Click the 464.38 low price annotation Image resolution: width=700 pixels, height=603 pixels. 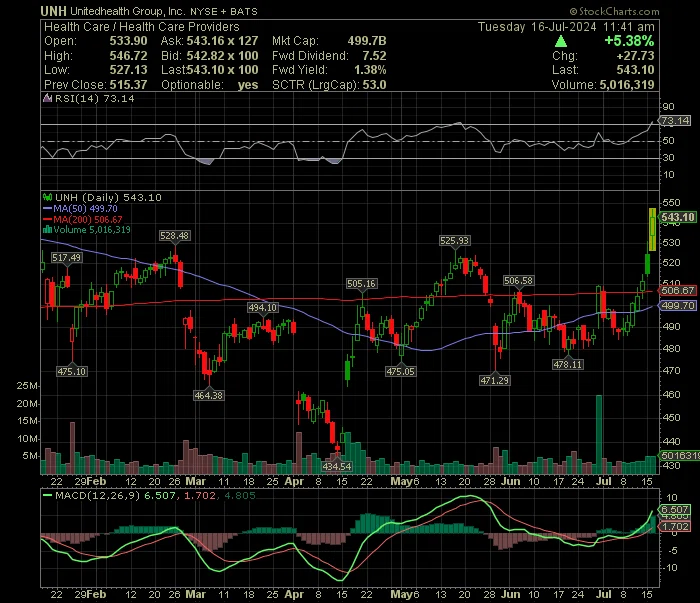208,395
